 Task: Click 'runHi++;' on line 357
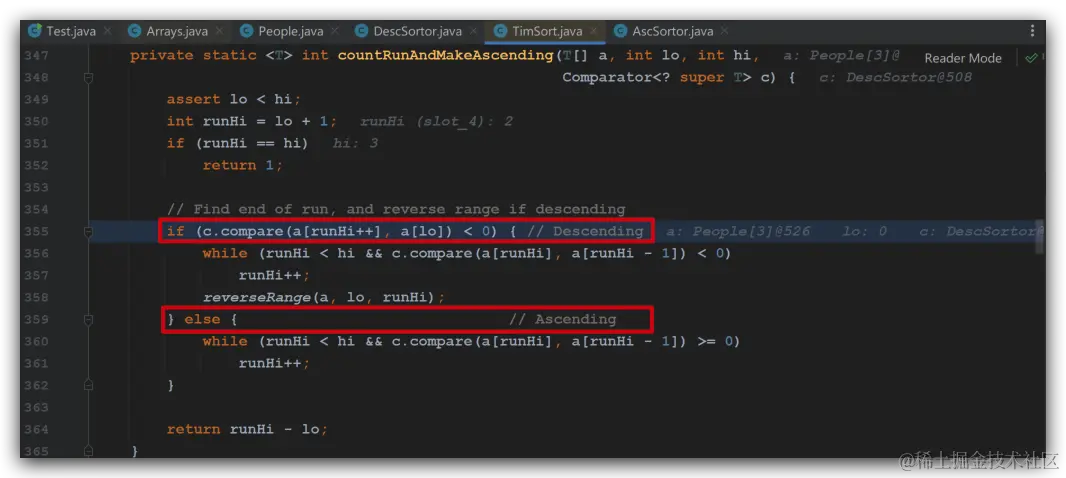pyautogui.click(x=274, y=275)
